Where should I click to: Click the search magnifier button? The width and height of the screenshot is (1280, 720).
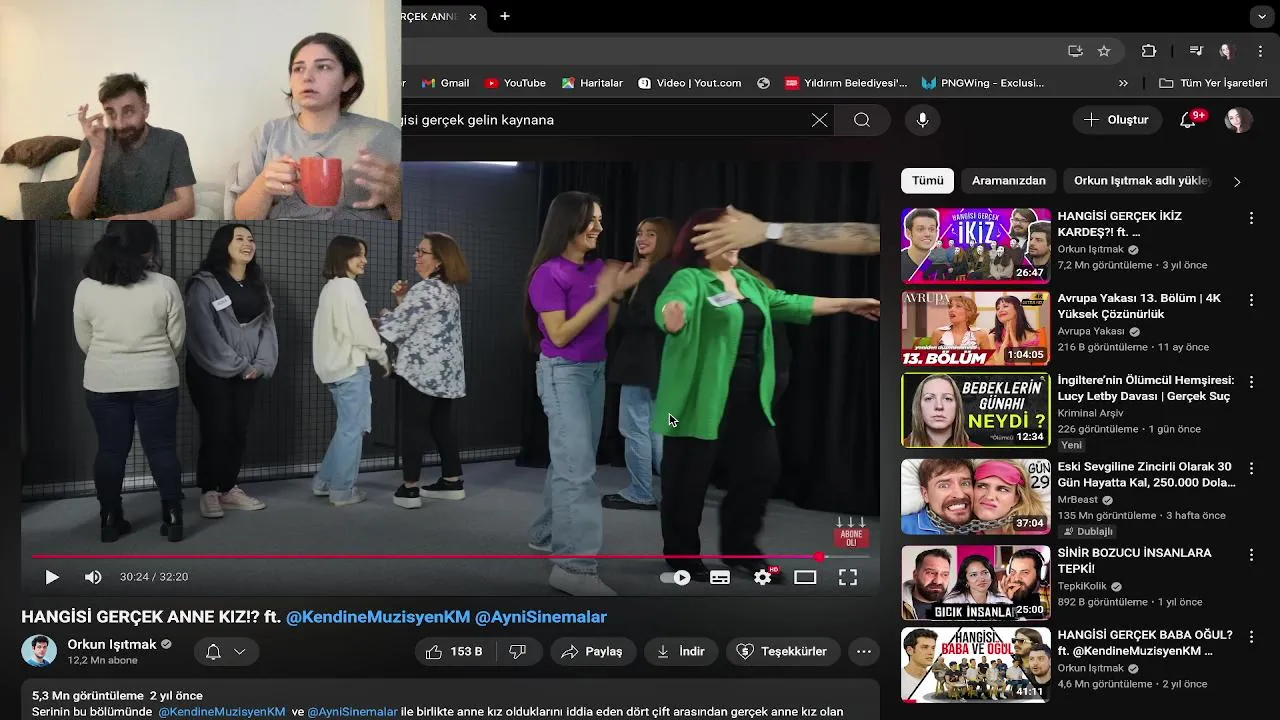tap(862, 120)
